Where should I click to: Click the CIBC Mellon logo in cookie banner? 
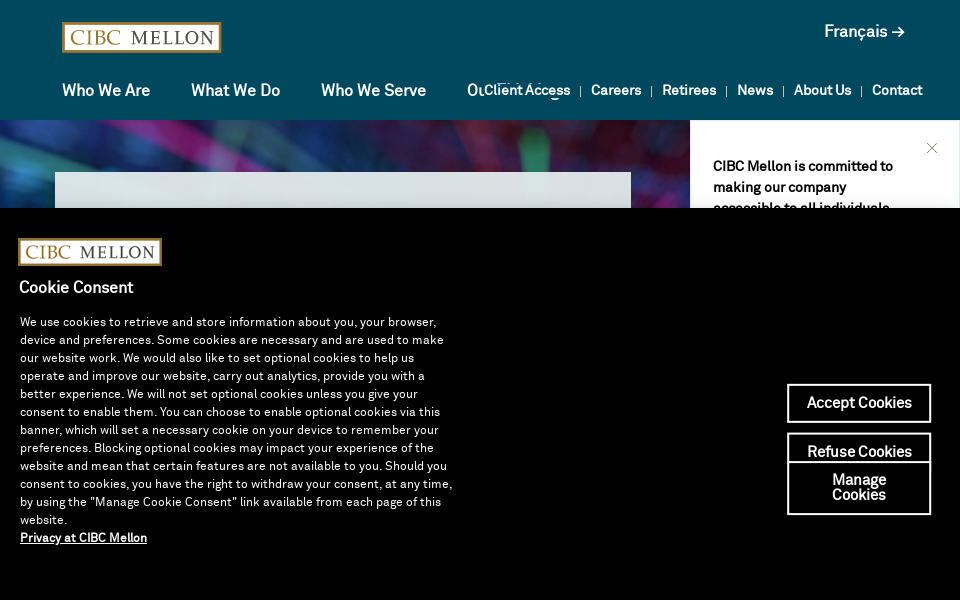coord(90,252)
